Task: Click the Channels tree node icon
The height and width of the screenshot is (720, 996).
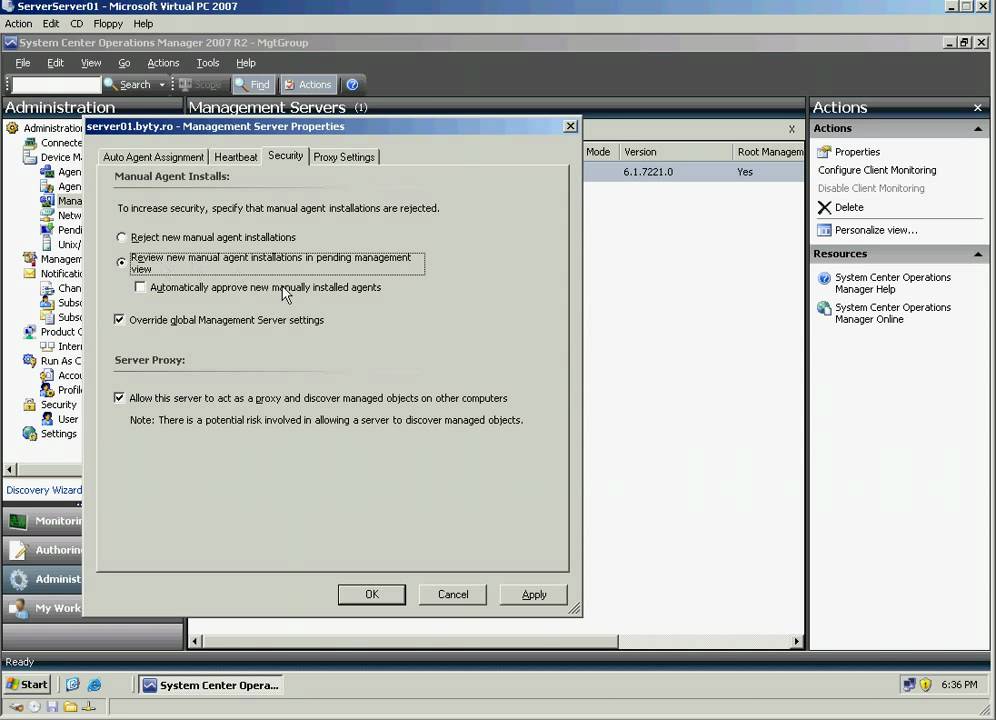Action: click(47, 288)
